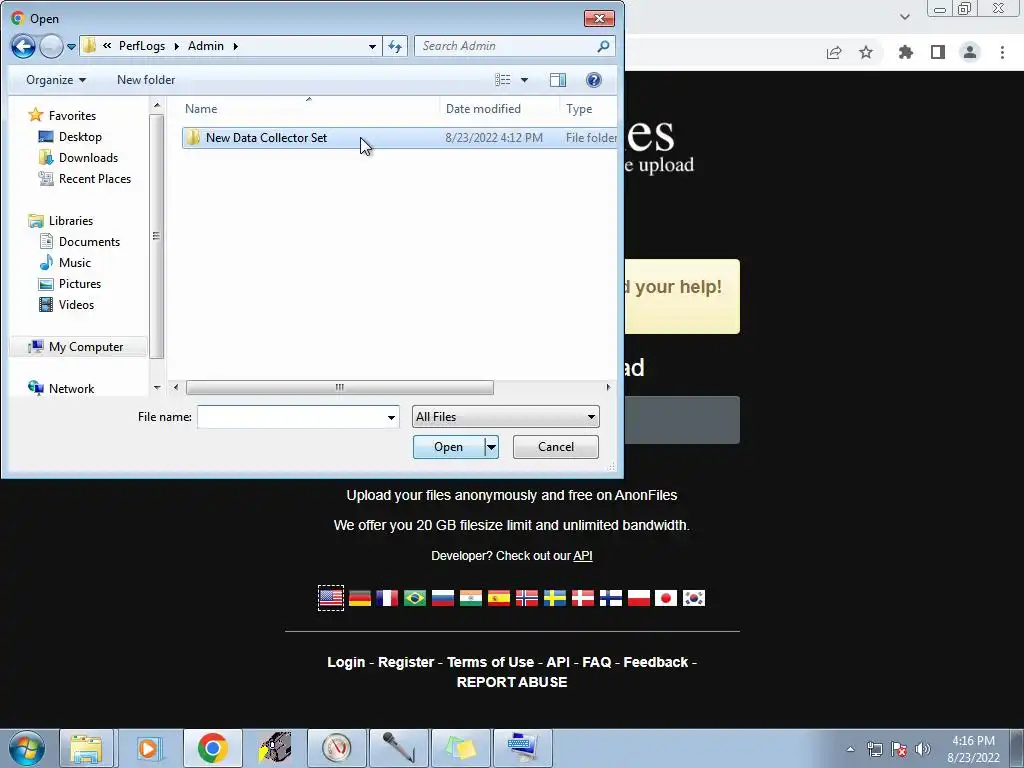Open the Chrome extensions puzzle icon

tap(906, 52)
